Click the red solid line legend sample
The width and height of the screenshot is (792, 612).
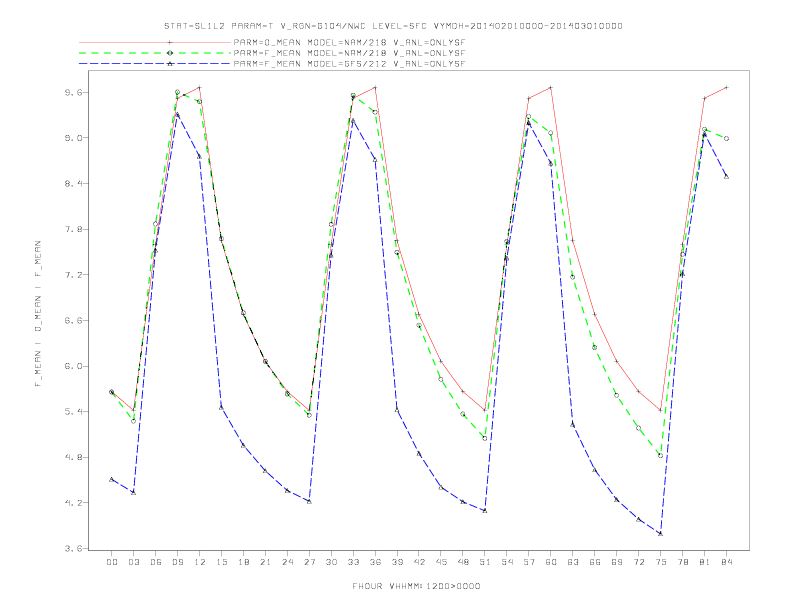(x=155, y=43)
